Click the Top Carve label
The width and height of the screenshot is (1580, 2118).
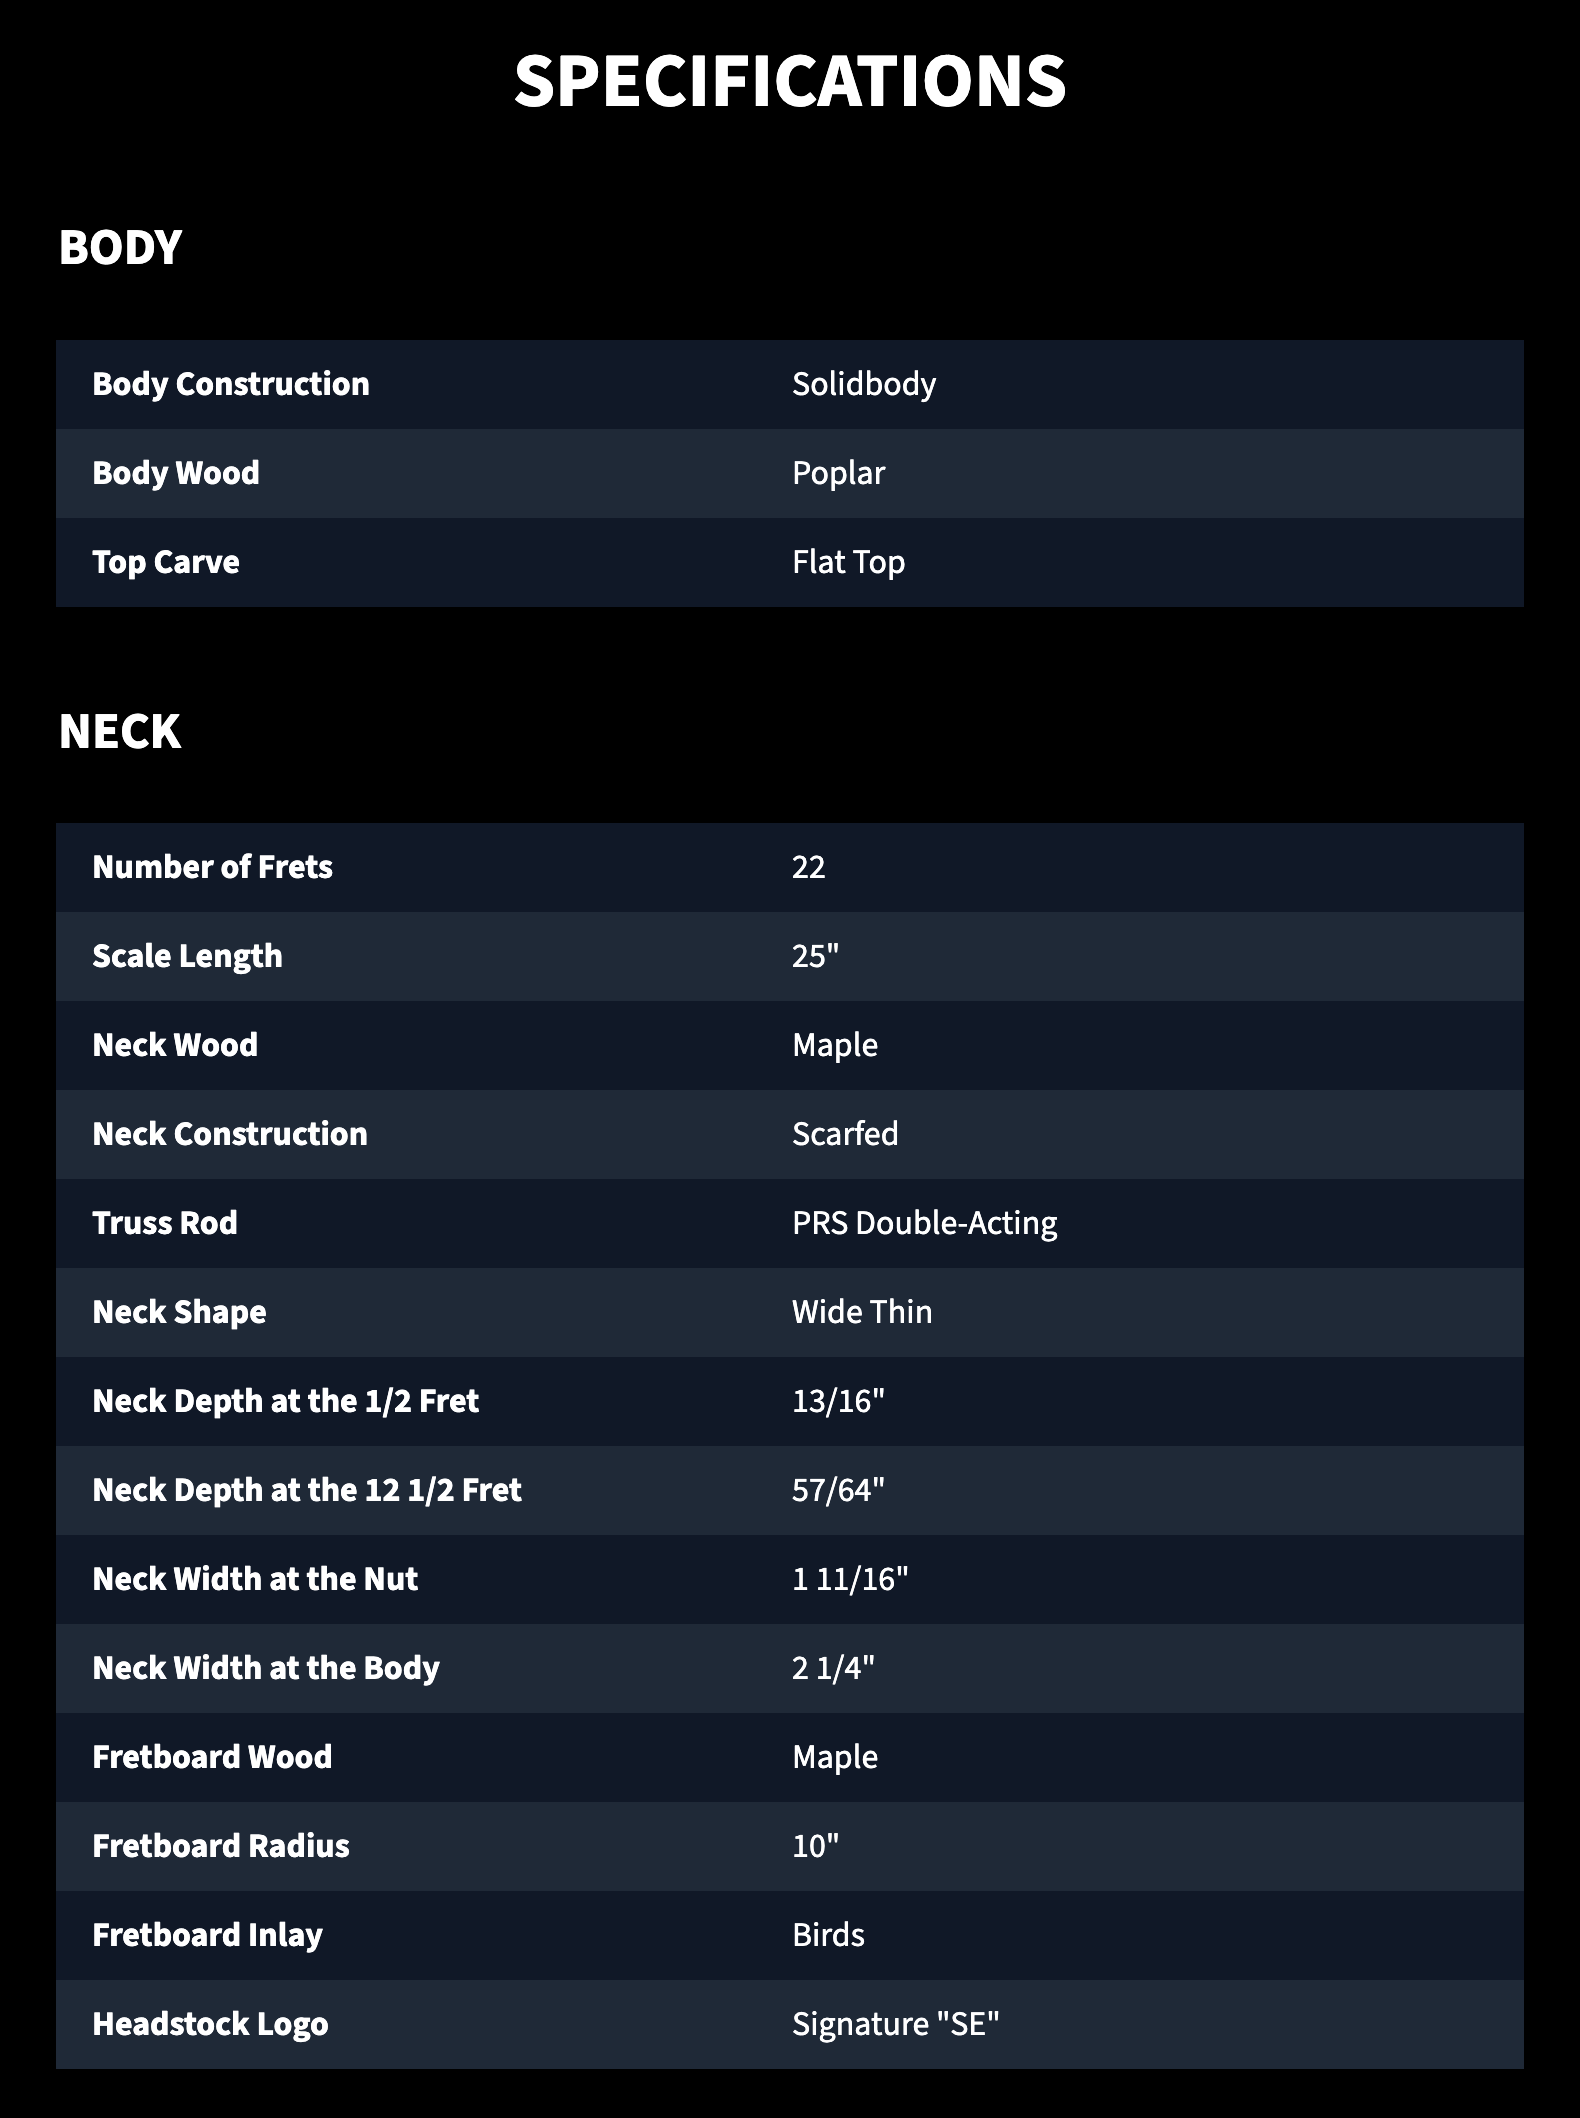(x=166, y=562)
